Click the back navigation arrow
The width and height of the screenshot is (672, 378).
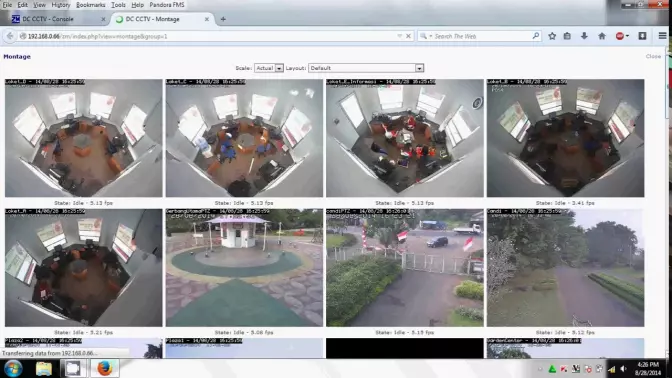click(x=10, y=36)
